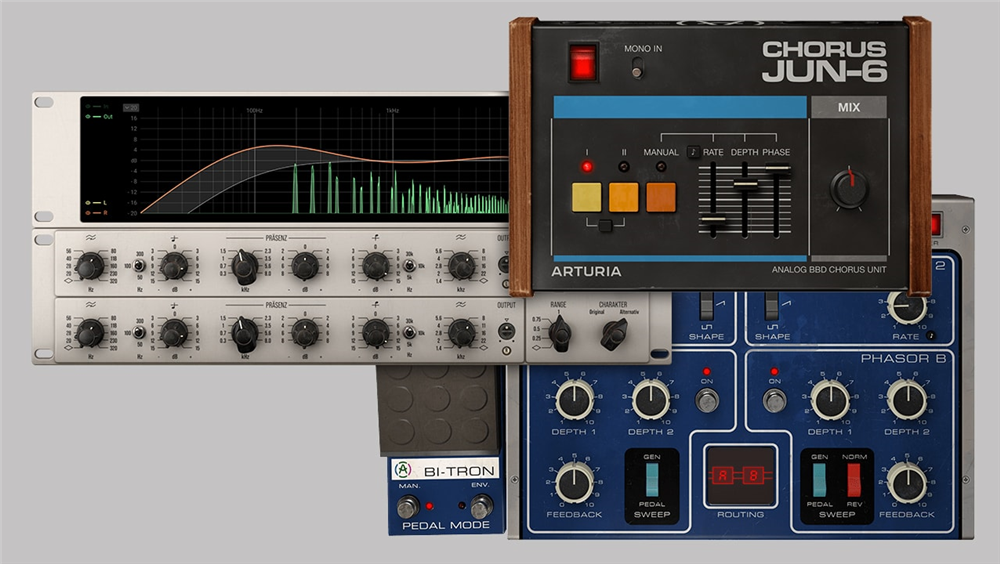Toggle the R channel legend in EQ display

tap(96, 212)
